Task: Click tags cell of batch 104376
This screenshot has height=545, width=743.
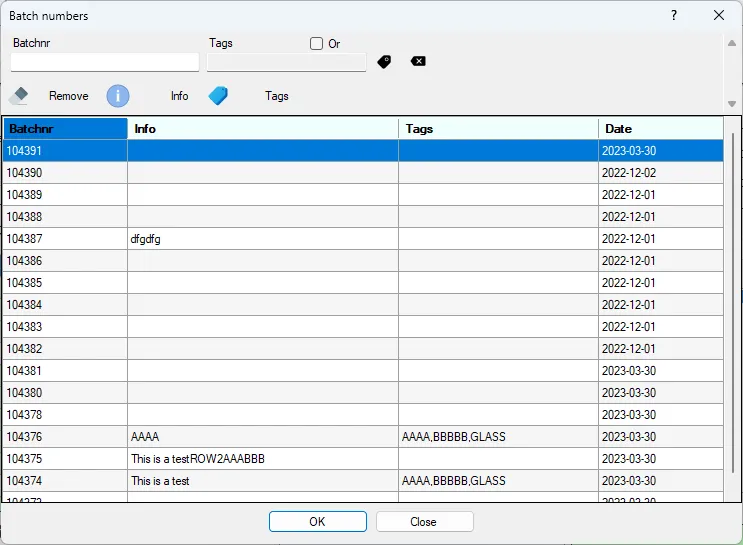Action: coord(498,437)
